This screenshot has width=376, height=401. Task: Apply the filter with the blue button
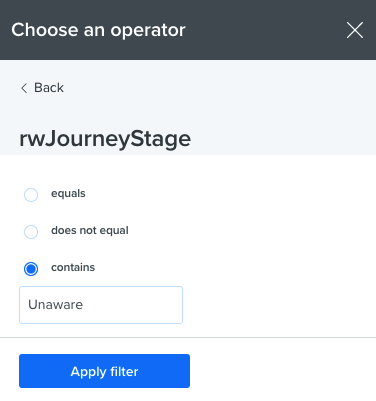pyautogui.click(x=104, y=371)
